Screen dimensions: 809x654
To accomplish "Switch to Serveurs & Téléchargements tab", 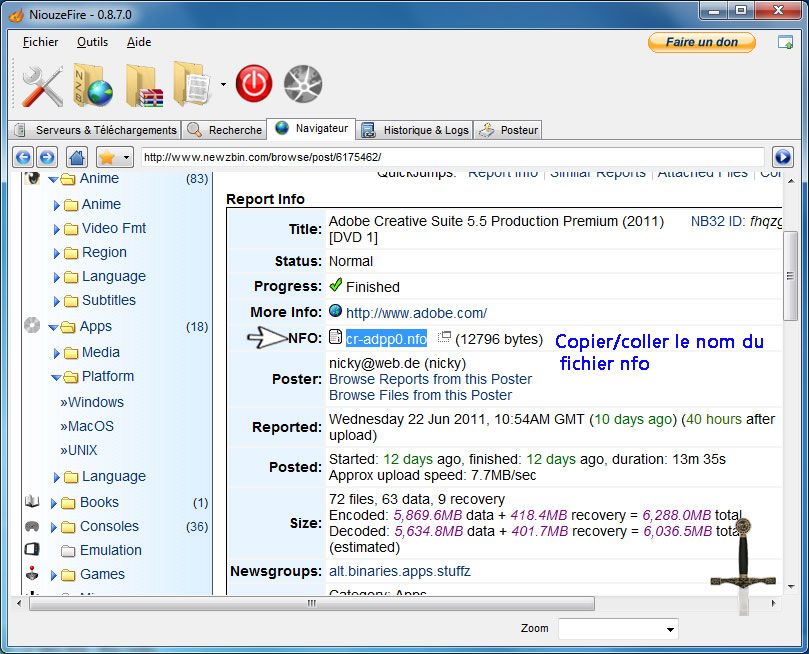I will click(96, 130).
